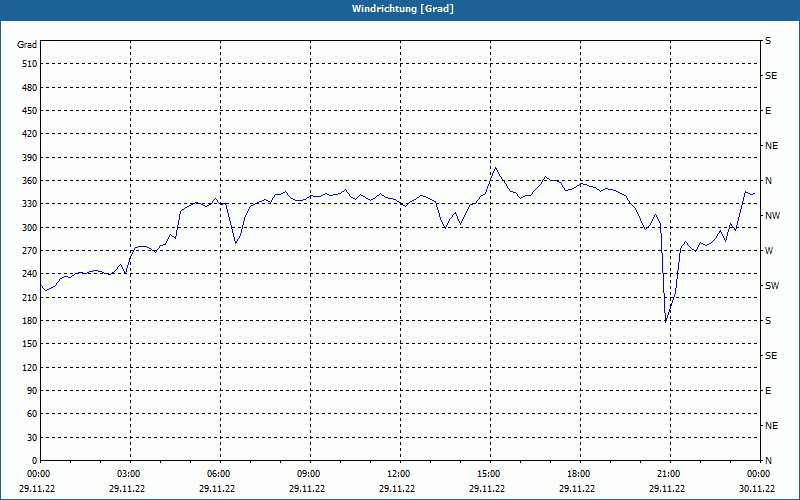Pick the 29.11.22 date below 18:00
This screenshot has height=500, width=800.
pos(577,489)
